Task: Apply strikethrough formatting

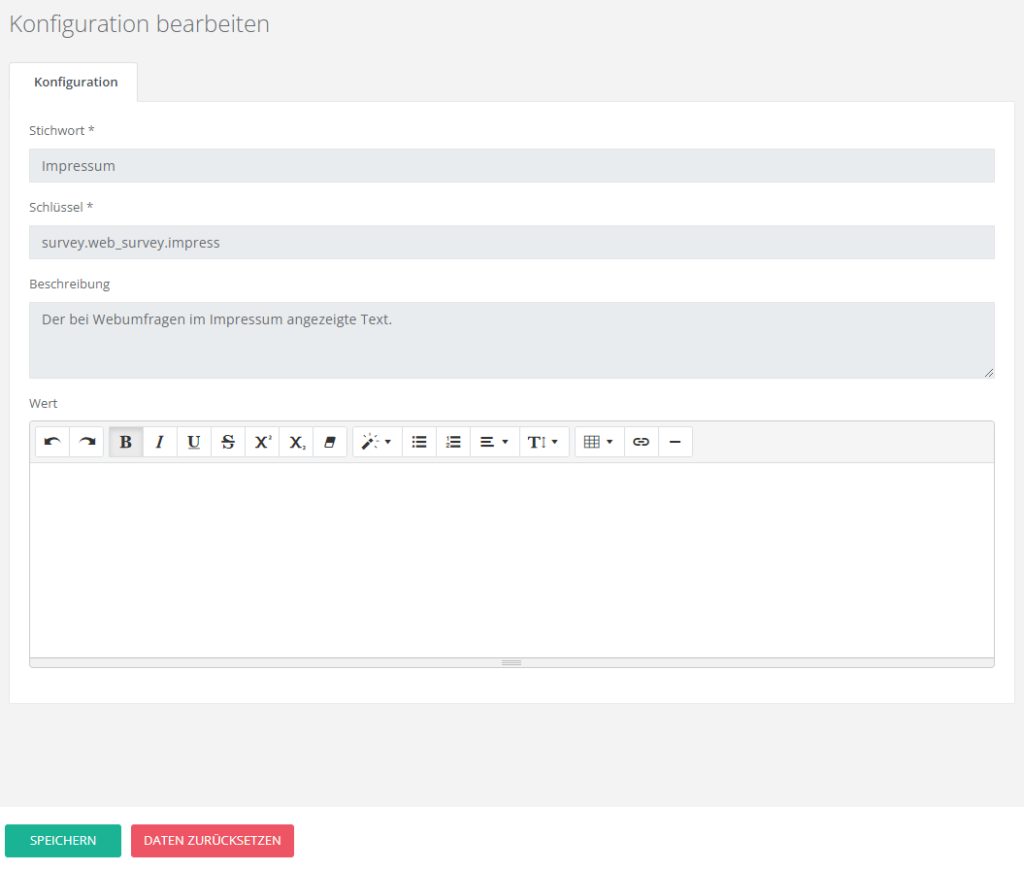Action: point(228,442)
